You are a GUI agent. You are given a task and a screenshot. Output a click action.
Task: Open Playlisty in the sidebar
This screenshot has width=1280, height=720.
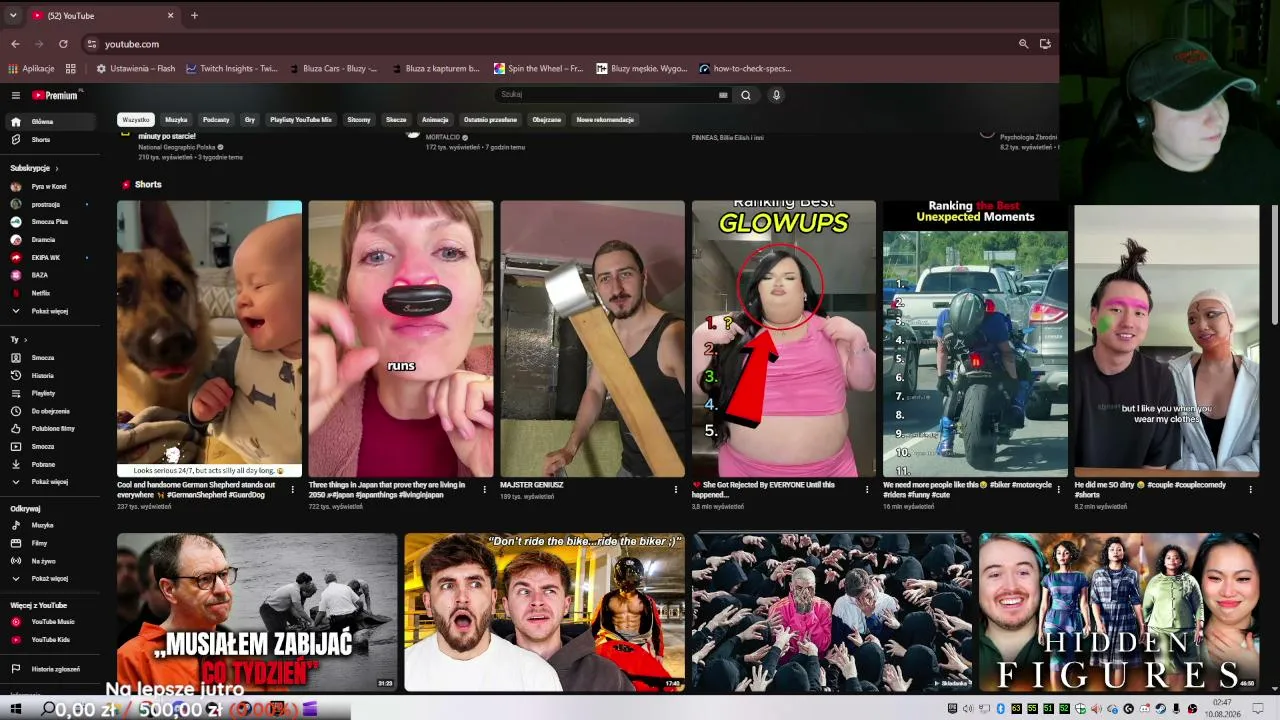tap(49, 393)
